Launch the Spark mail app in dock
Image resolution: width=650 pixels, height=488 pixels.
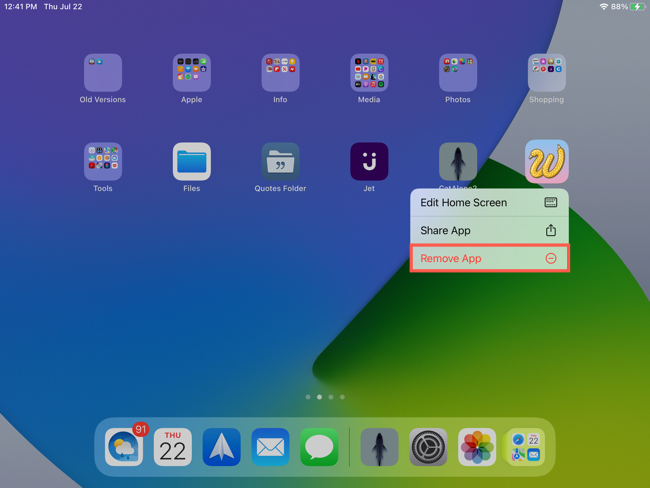(221, 447)
